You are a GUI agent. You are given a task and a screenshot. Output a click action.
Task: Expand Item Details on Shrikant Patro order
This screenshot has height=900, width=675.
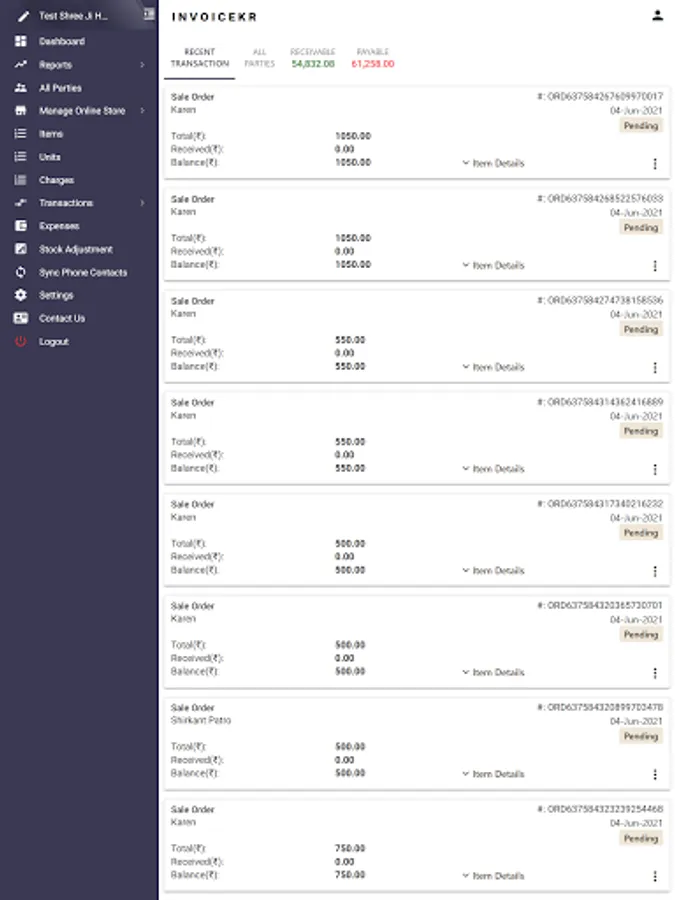pyautogui.click(x=493, y=774)
